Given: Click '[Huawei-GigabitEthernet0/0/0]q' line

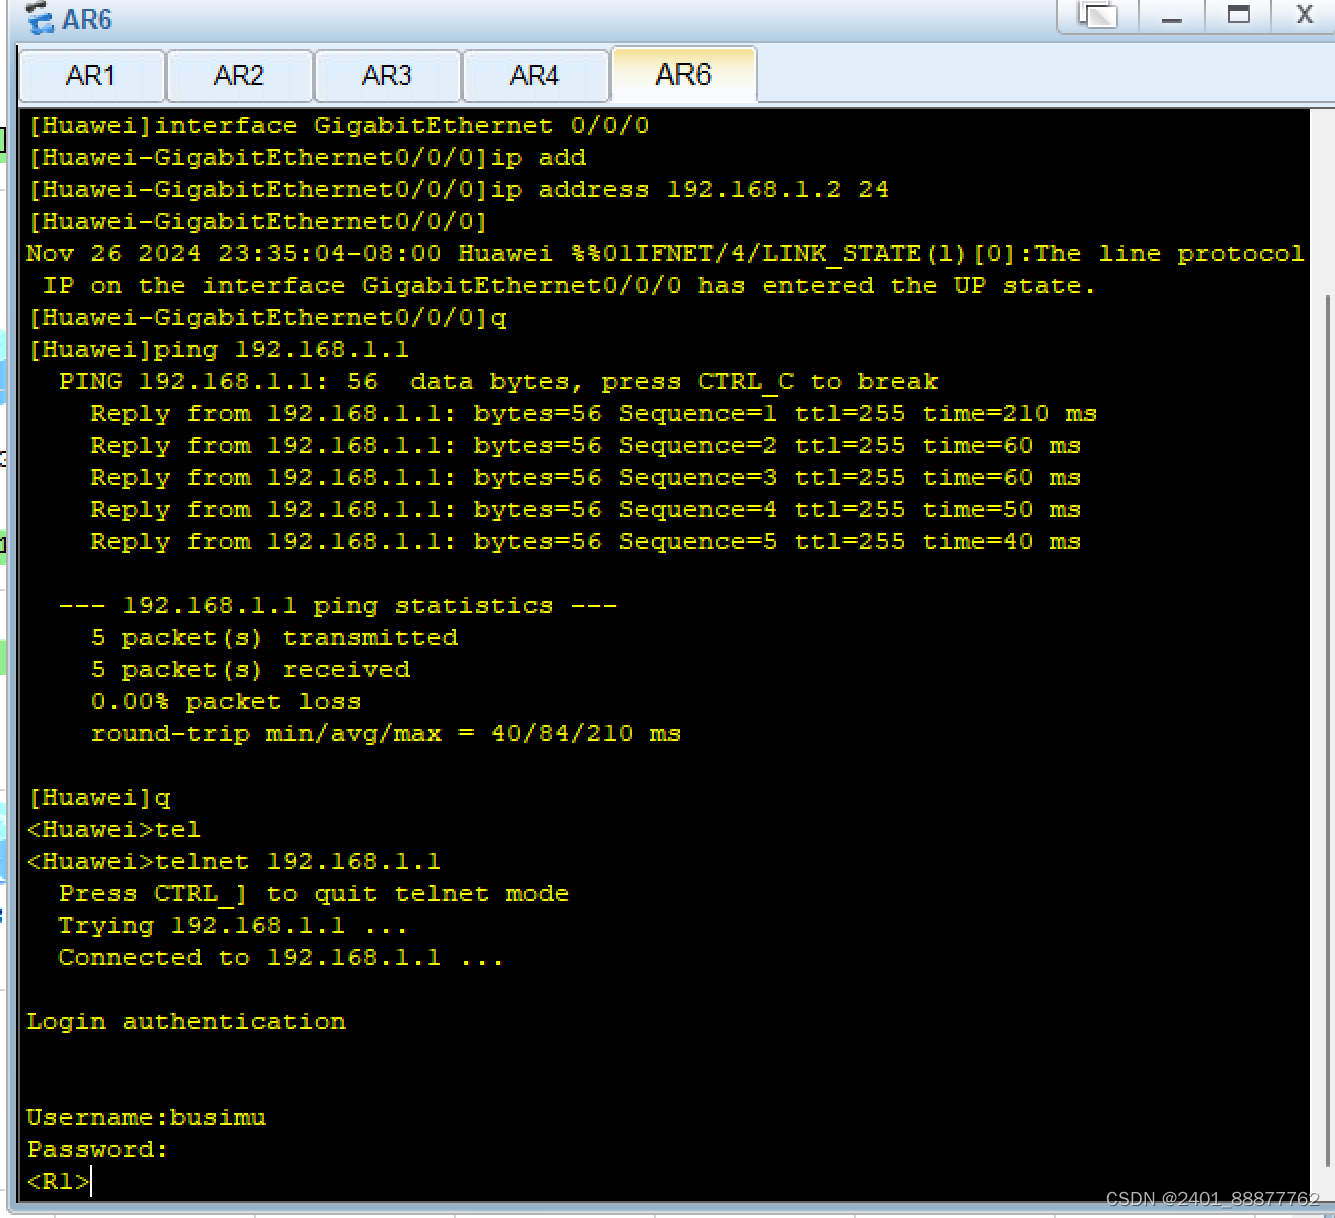Looking at the screenshot, I should (x=267, y=318).
